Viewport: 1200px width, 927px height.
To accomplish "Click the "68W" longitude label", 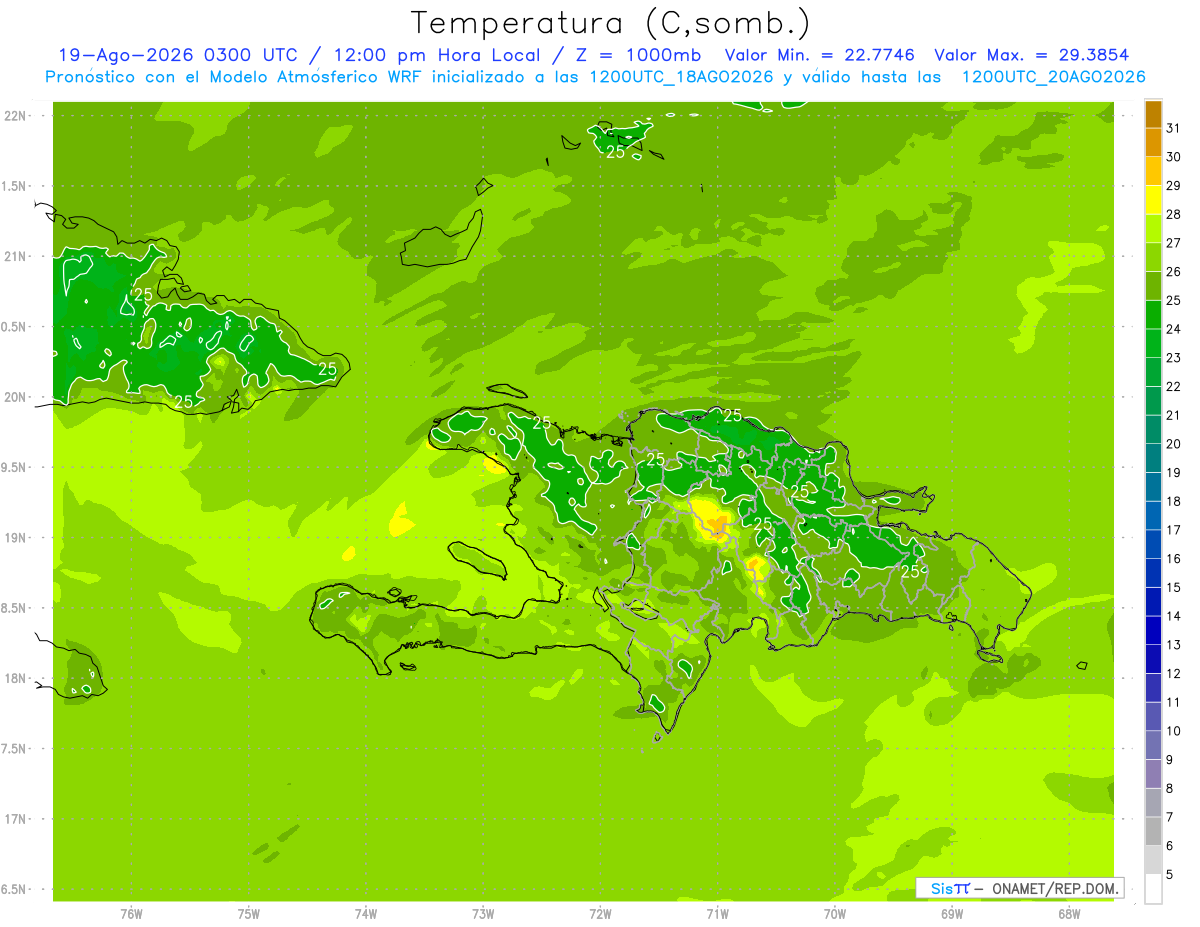I will pos(1069,914).
